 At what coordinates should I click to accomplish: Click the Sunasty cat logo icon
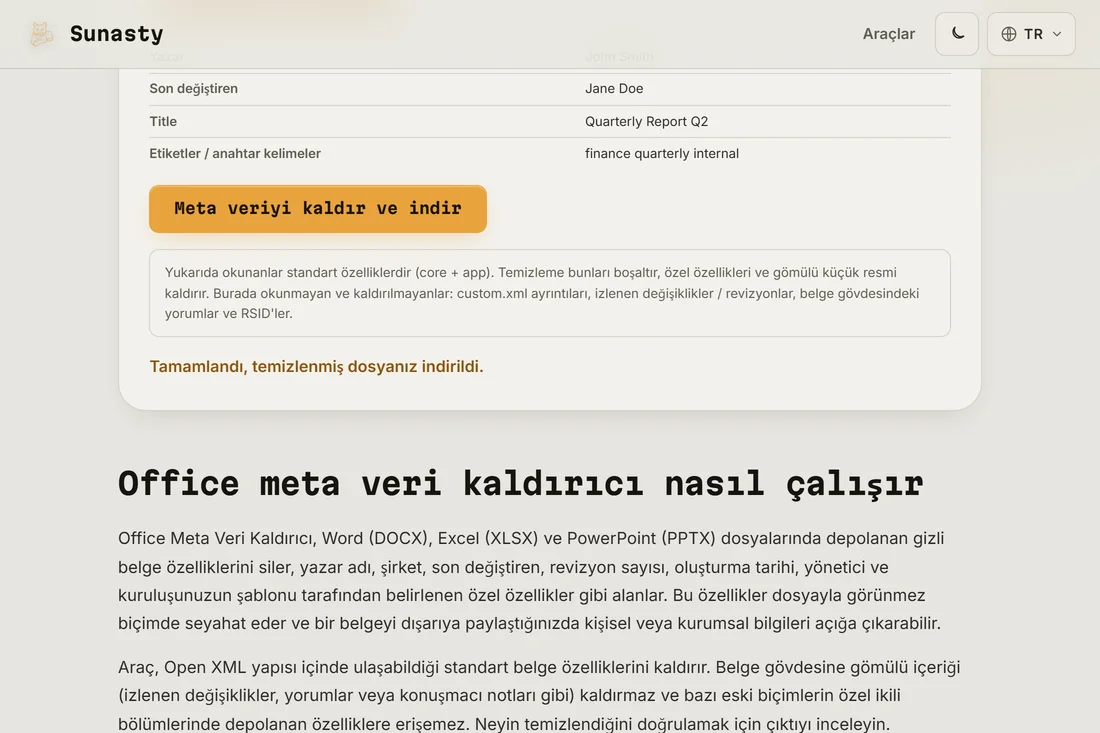coord(41,34)
